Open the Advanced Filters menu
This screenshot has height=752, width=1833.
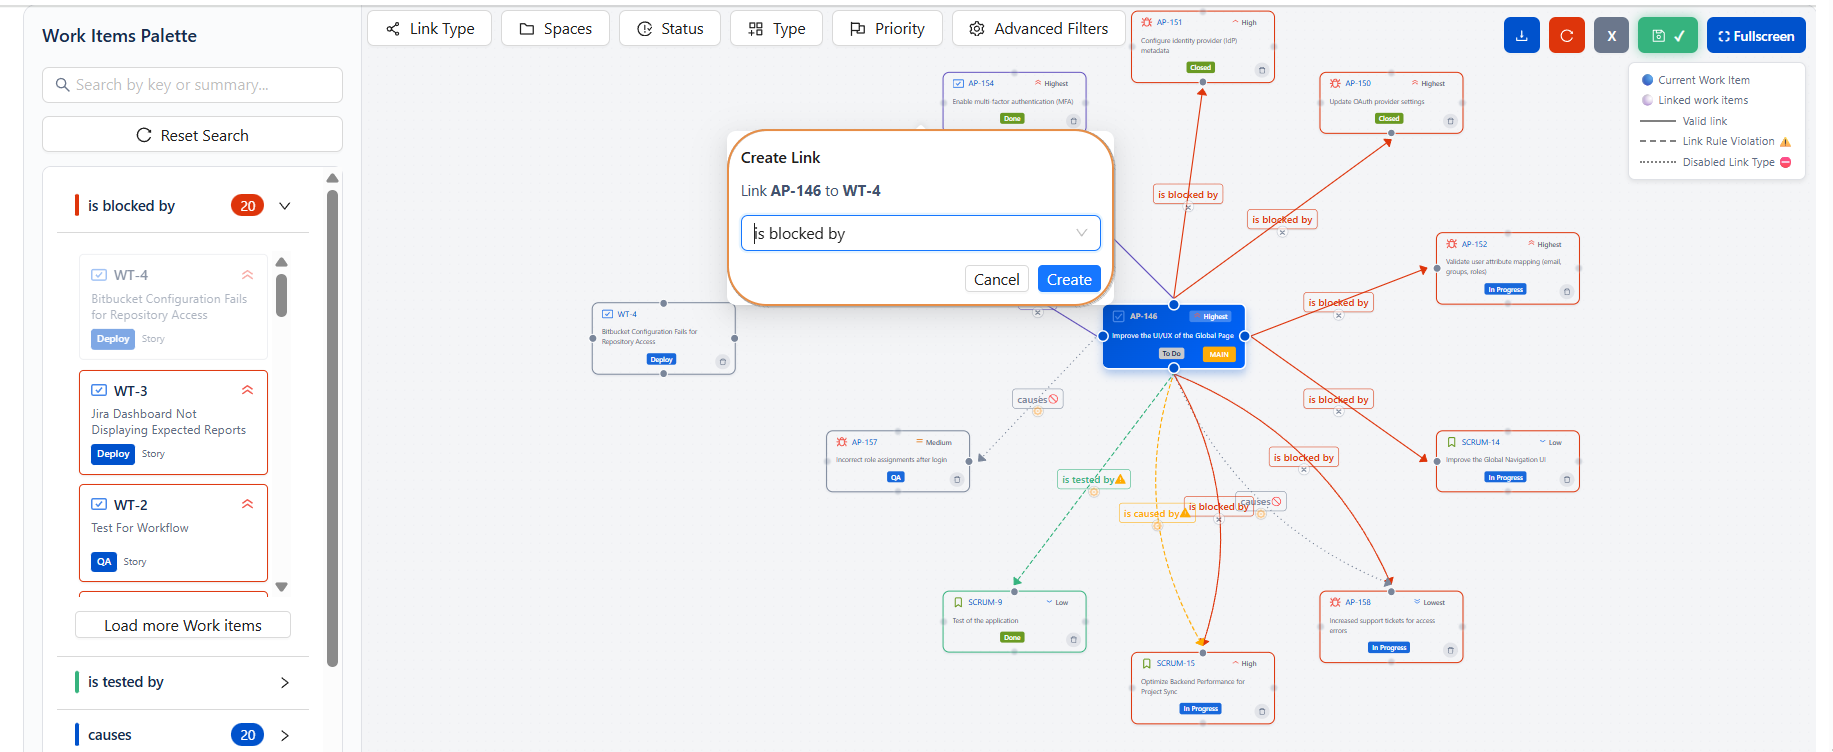1038,29
